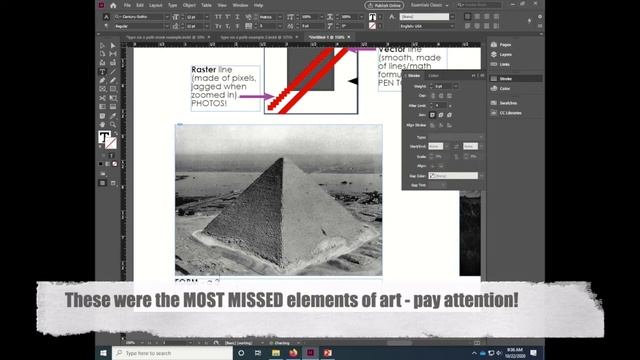Open the Color panel icon
This screenshot has width=640, height=360.
coord(494,88)
